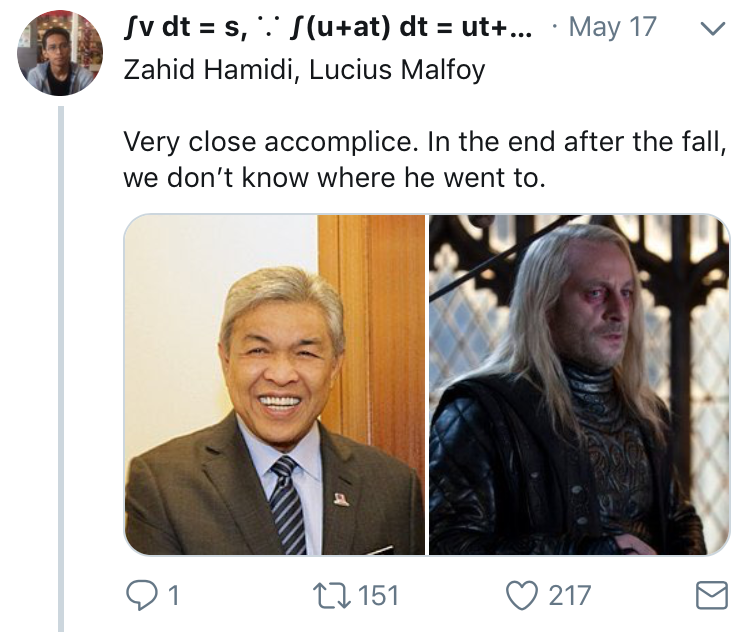The image size is (749, 632).
Task: Click the 'Zahid Hamidi, Lucius Malfoy' text line
Action: point(304,70)
